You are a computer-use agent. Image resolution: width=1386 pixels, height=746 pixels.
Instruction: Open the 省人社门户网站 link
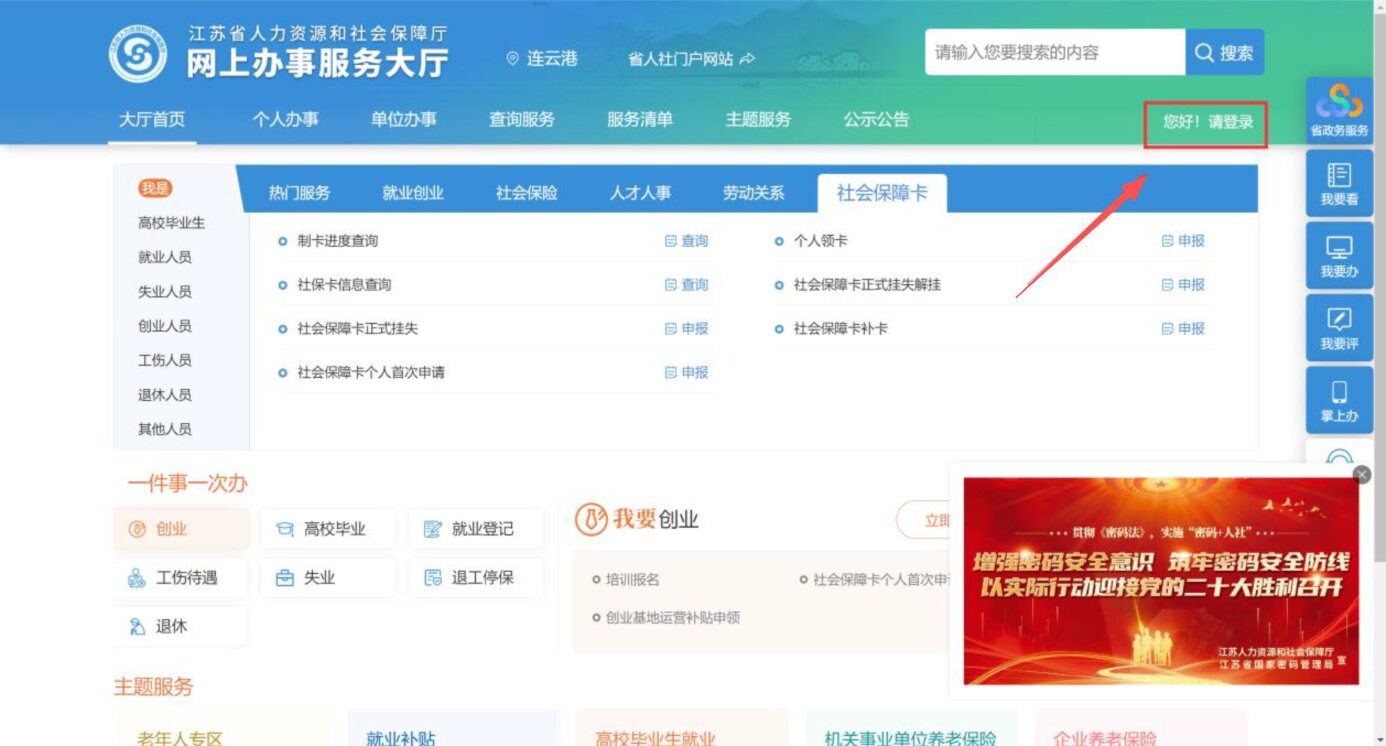coord(691,59)
